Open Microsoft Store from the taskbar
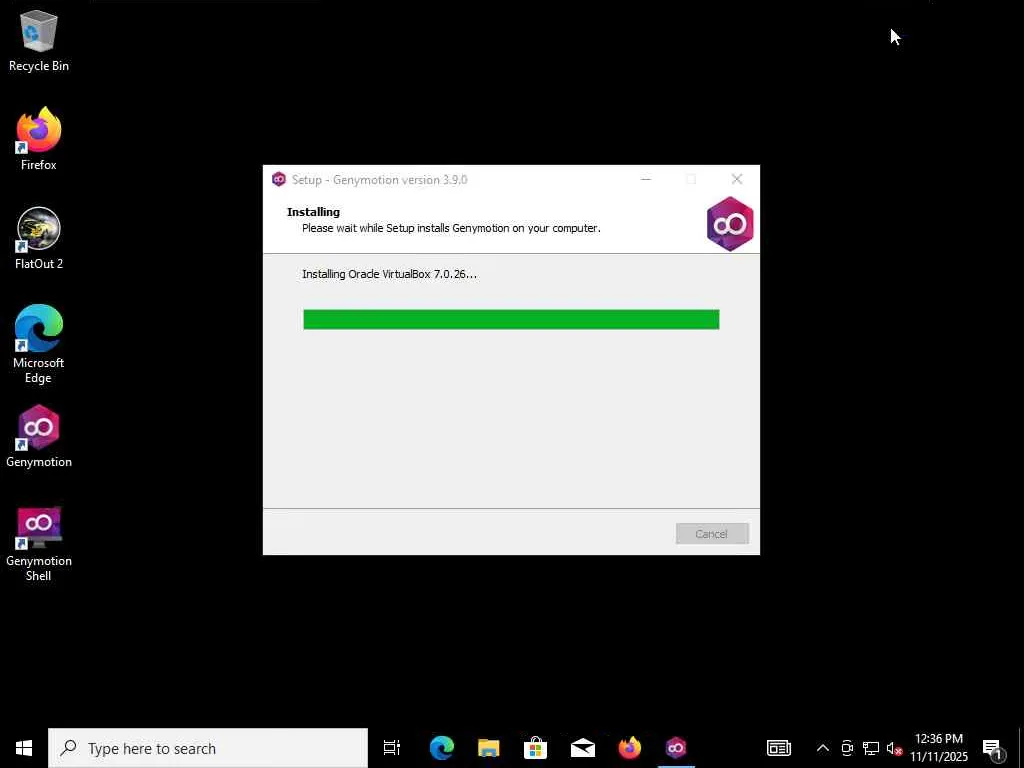 coord(536,748)
